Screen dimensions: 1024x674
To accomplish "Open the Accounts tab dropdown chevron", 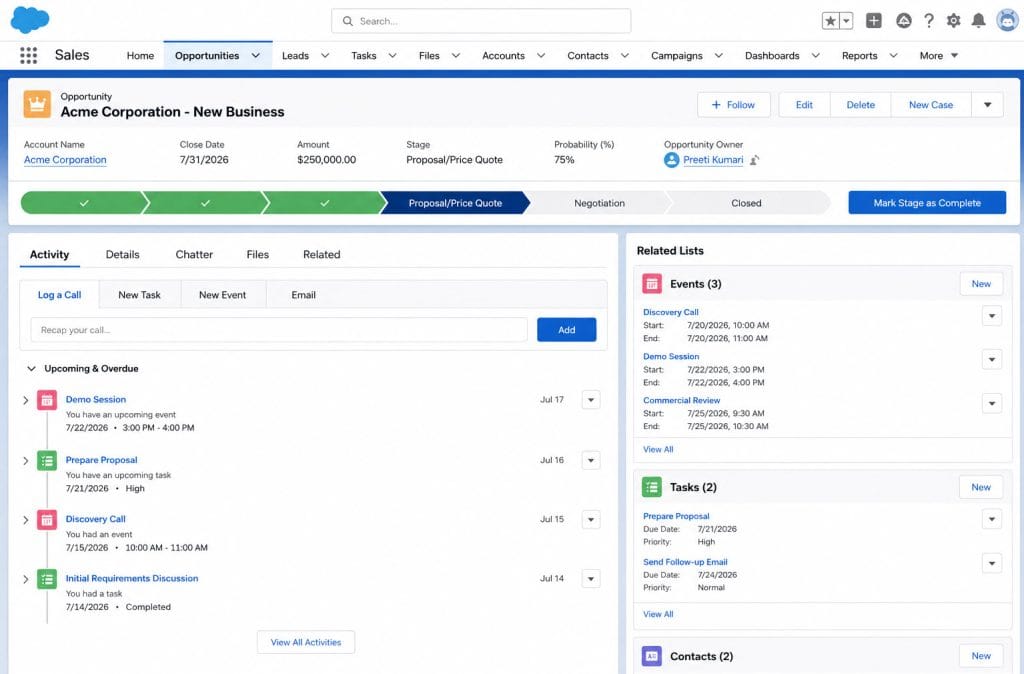I will (x=541, y=56).
